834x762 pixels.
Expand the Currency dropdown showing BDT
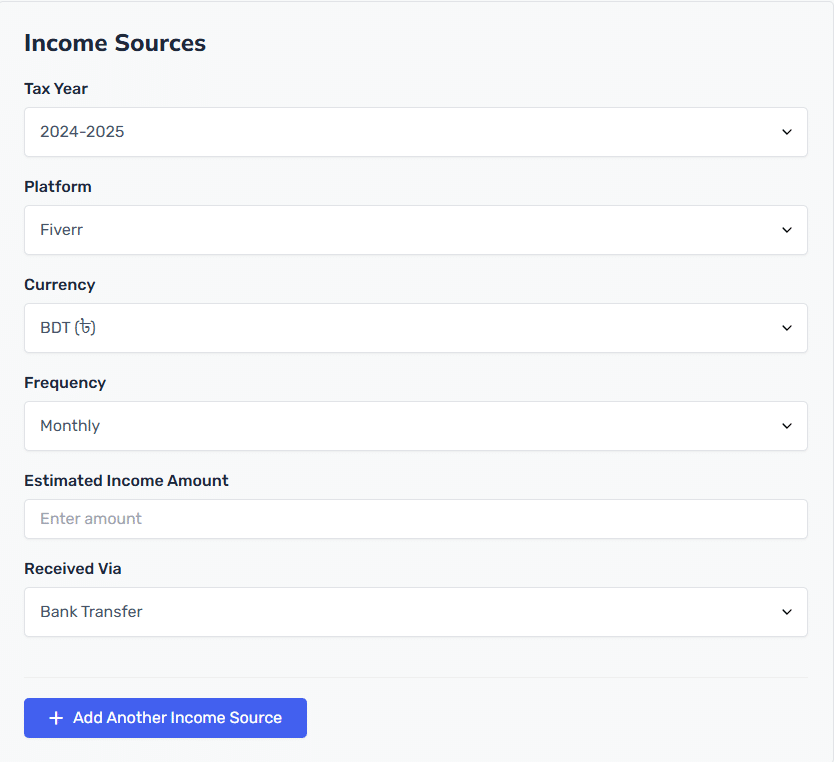tap(416, 328)
